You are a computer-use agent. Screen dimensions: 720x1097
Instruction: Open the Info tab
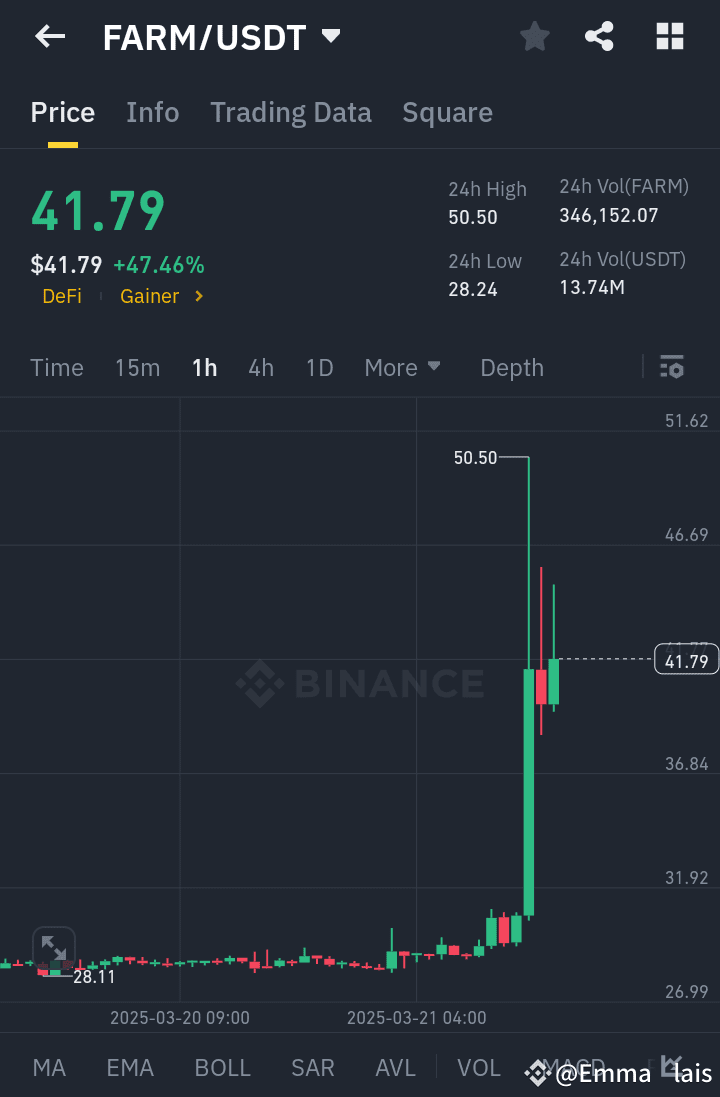point(152,112)
